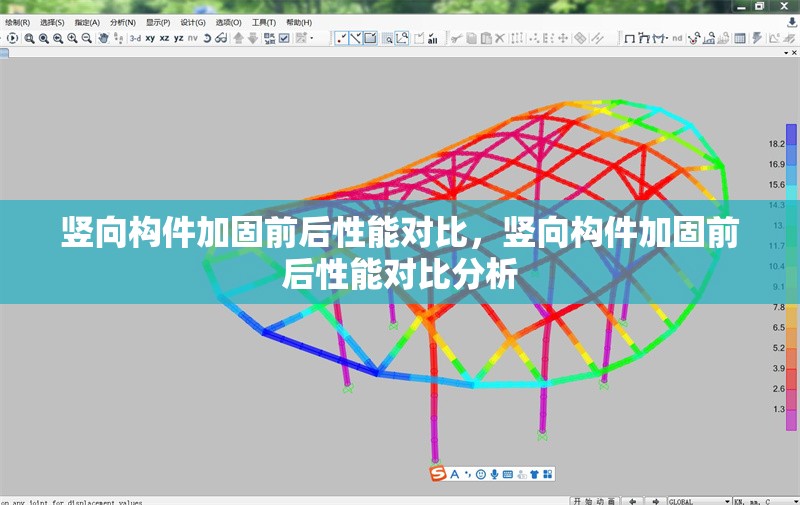
Task: Open the Show Forces/Stresses dropdown icon
Action: [660, 38]
